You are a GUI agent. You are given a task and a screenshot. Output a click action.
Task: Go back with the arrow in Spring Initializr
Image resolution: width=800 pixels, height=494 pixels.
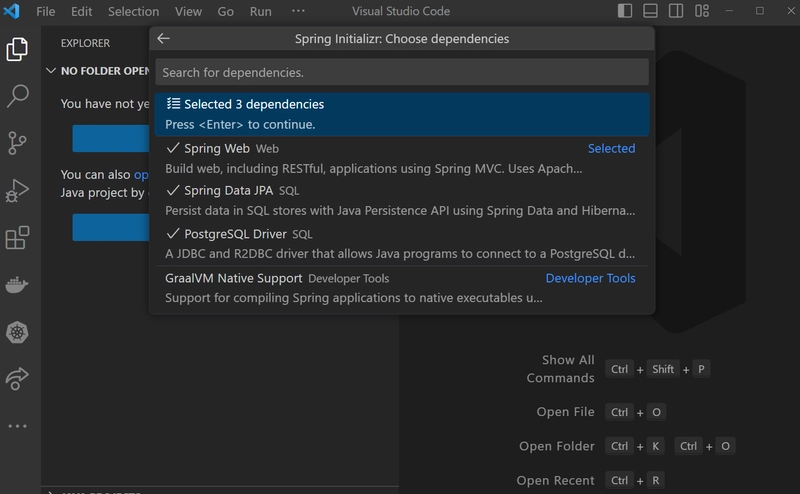click(x=163, y=38)
